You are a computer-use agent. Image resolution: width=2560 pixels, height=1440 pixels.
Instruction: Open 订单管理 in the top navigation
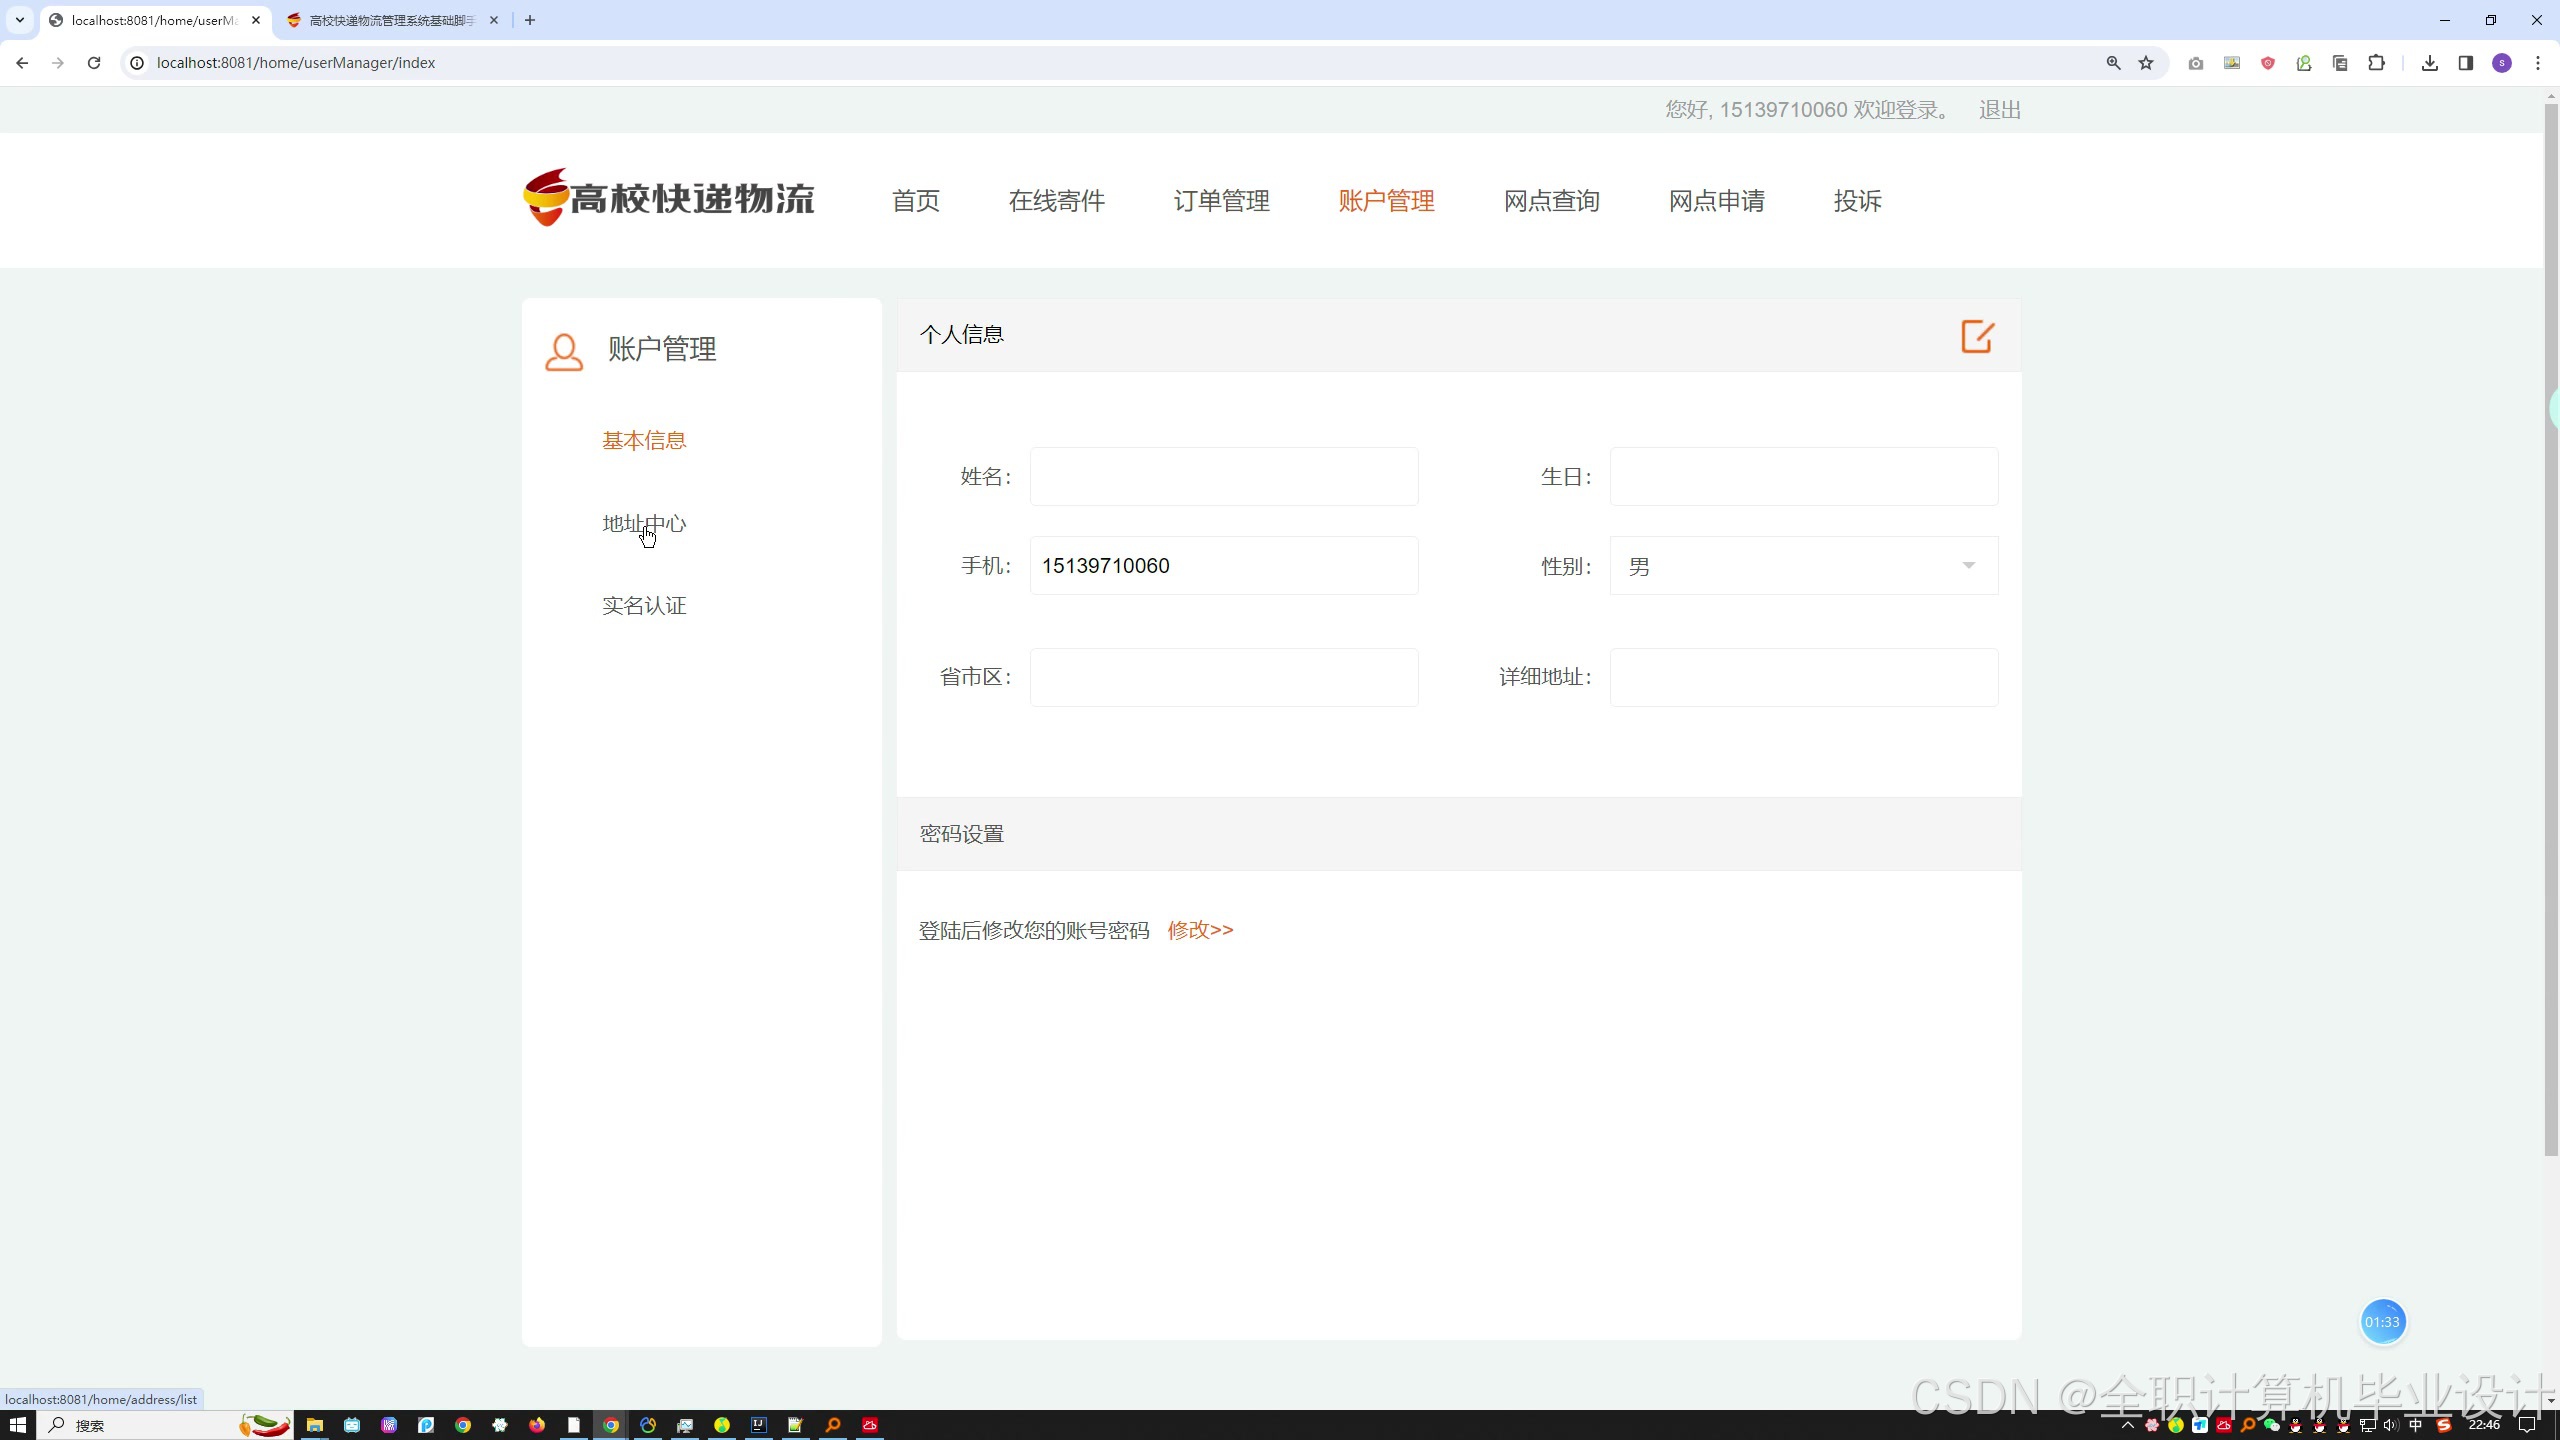[1221, 201]
